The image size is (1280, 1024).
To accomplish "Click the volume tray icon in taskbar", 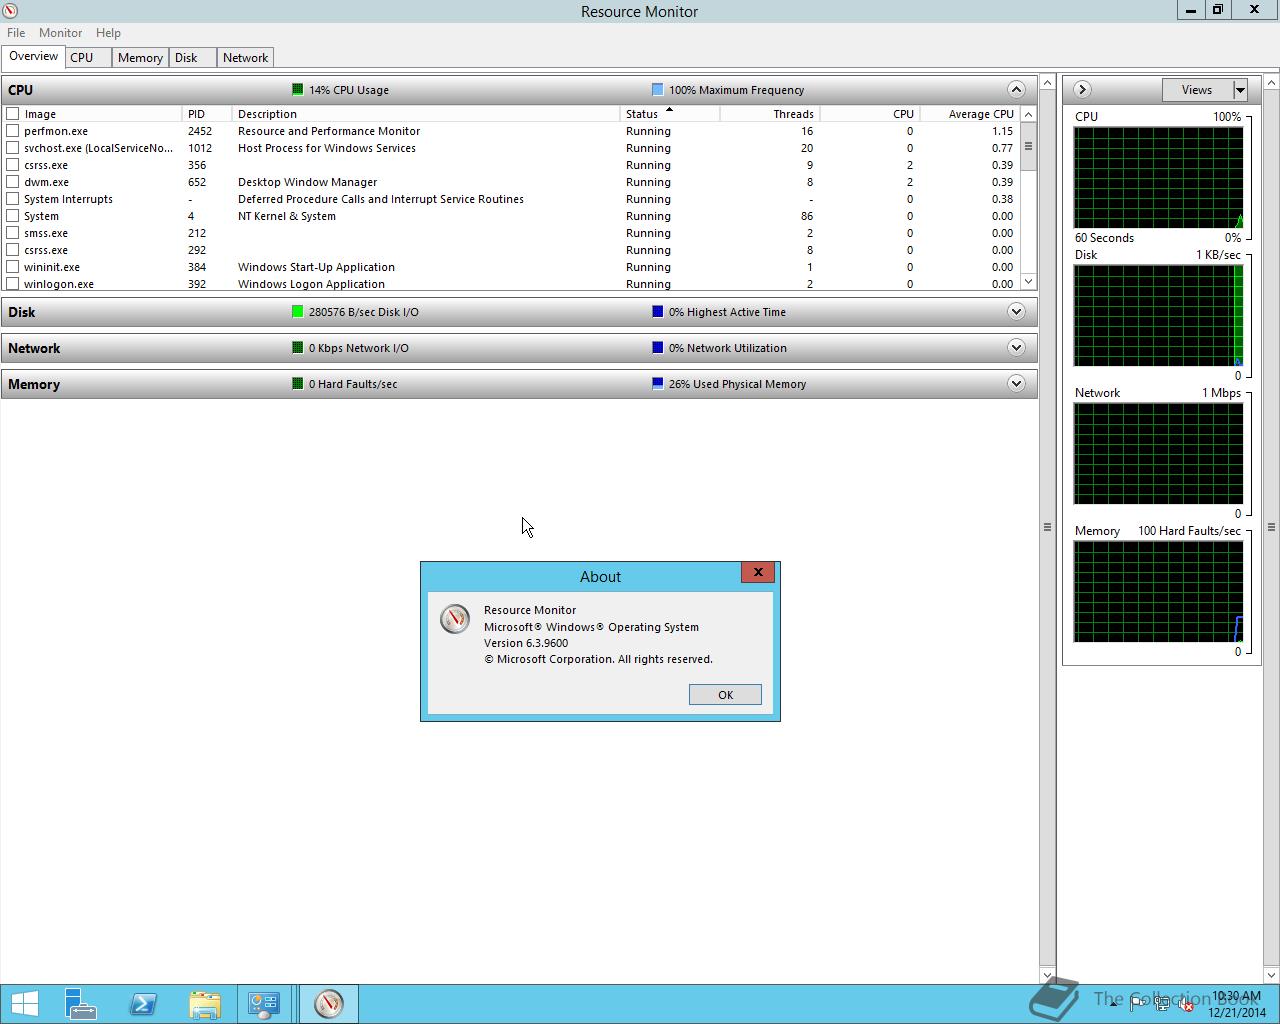I will coord(1185,1005).
